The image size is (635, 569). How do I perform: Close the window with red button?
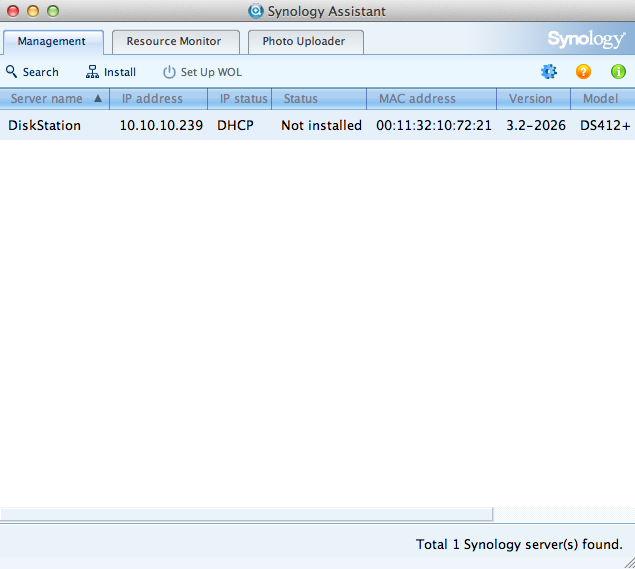13,11
